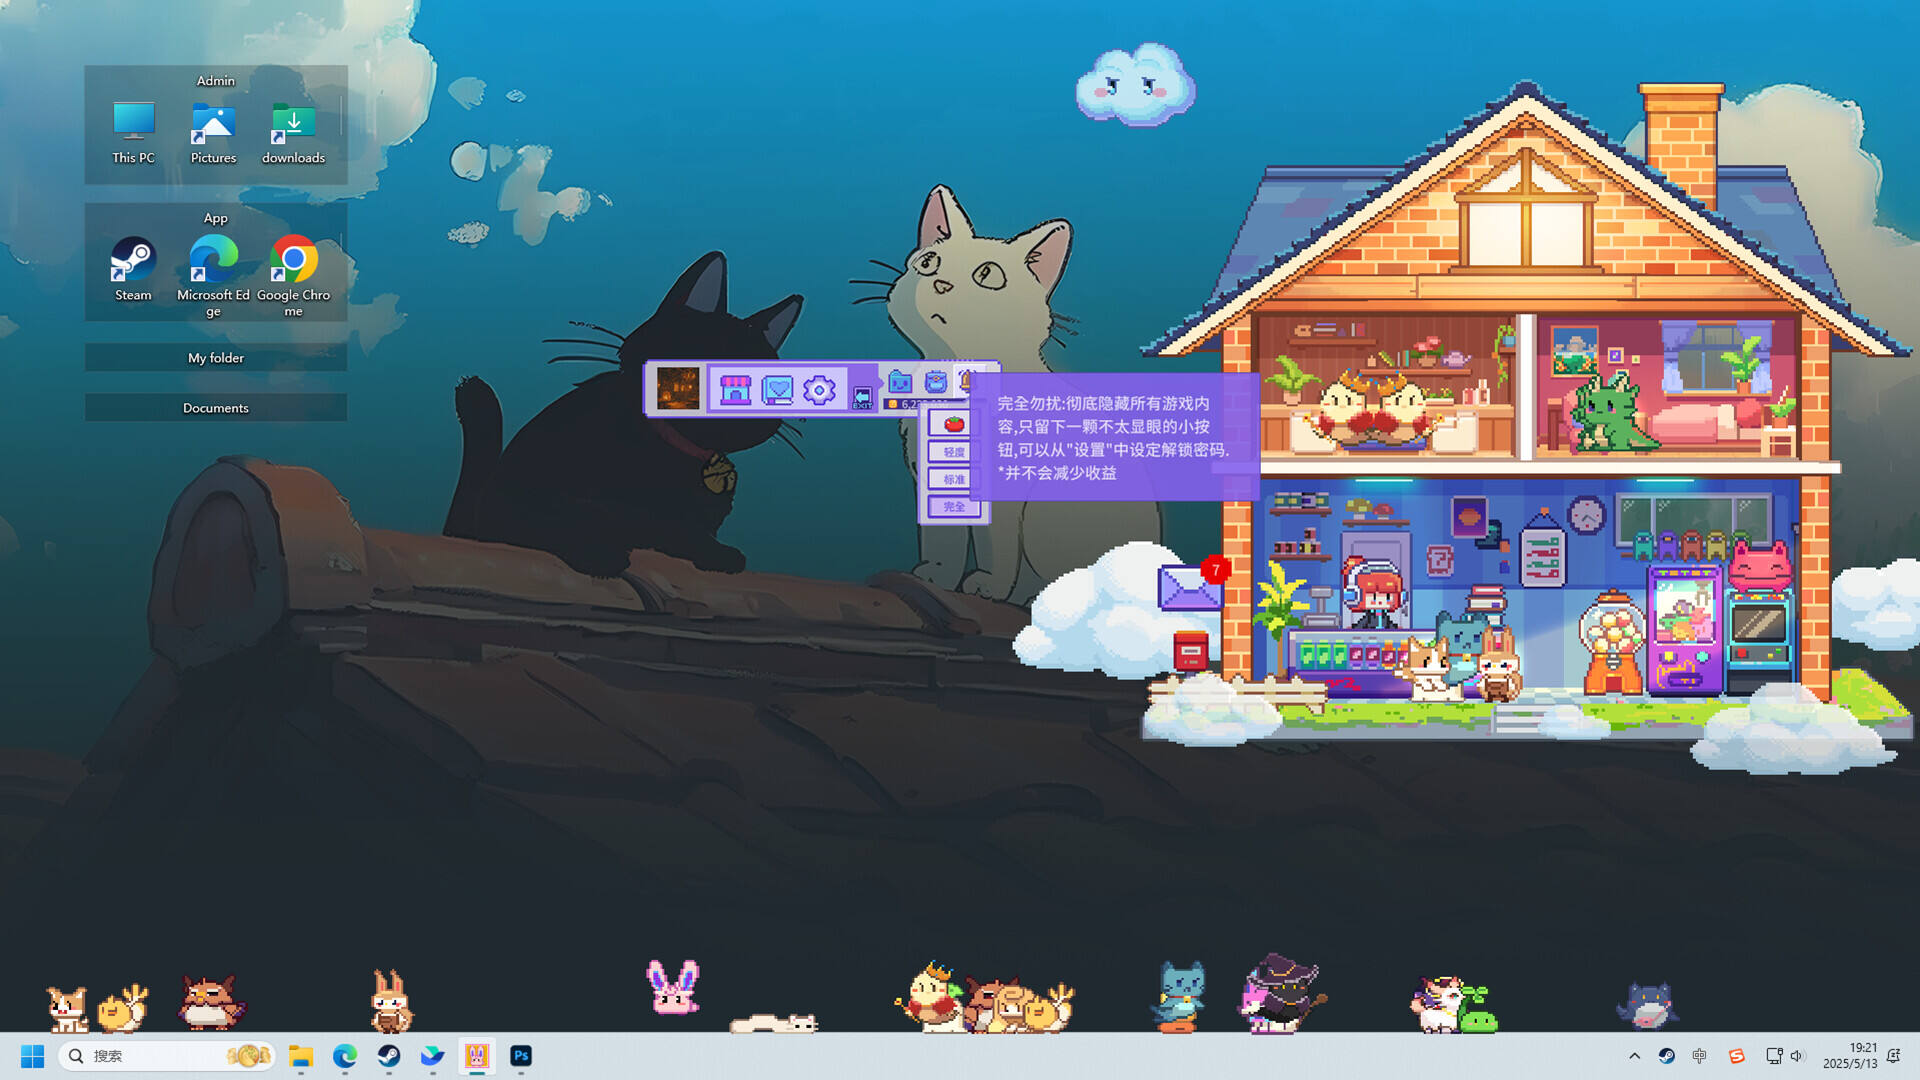Open the heart album book icon
The width and height of the screenshot is (1920, 1080).
[x=777, y=389]
